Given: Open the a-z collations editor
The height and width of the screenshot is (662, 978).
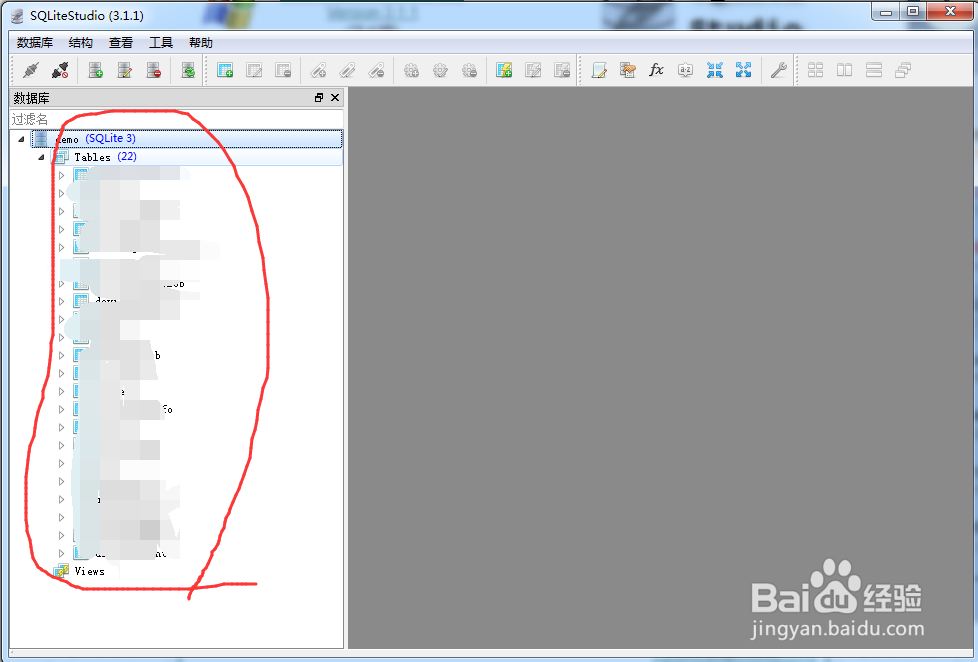Looking at the screenshot, I should (x=685, y=70).
